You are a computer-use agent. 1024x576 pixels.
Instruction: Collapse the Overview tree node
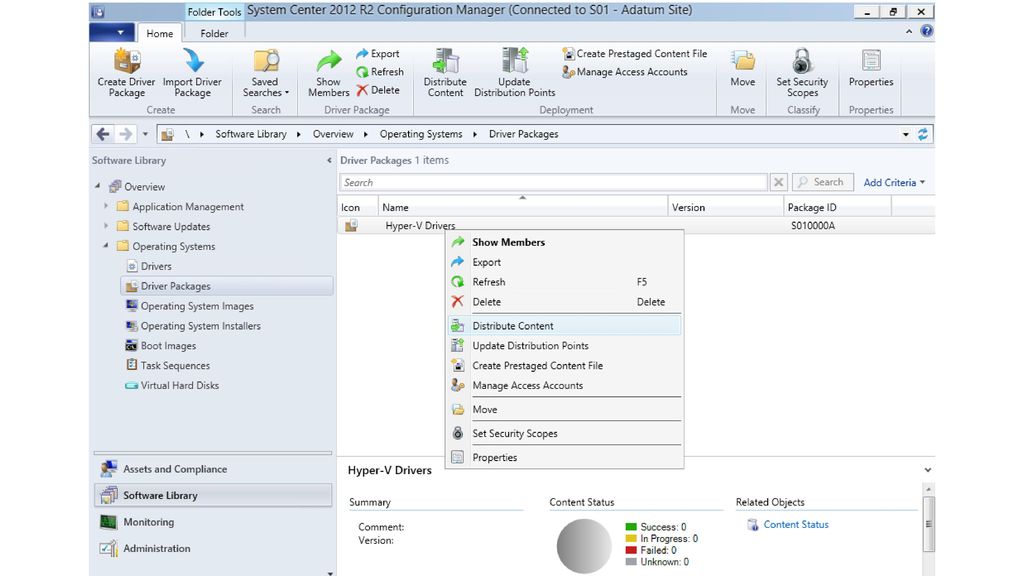(97, 186)
